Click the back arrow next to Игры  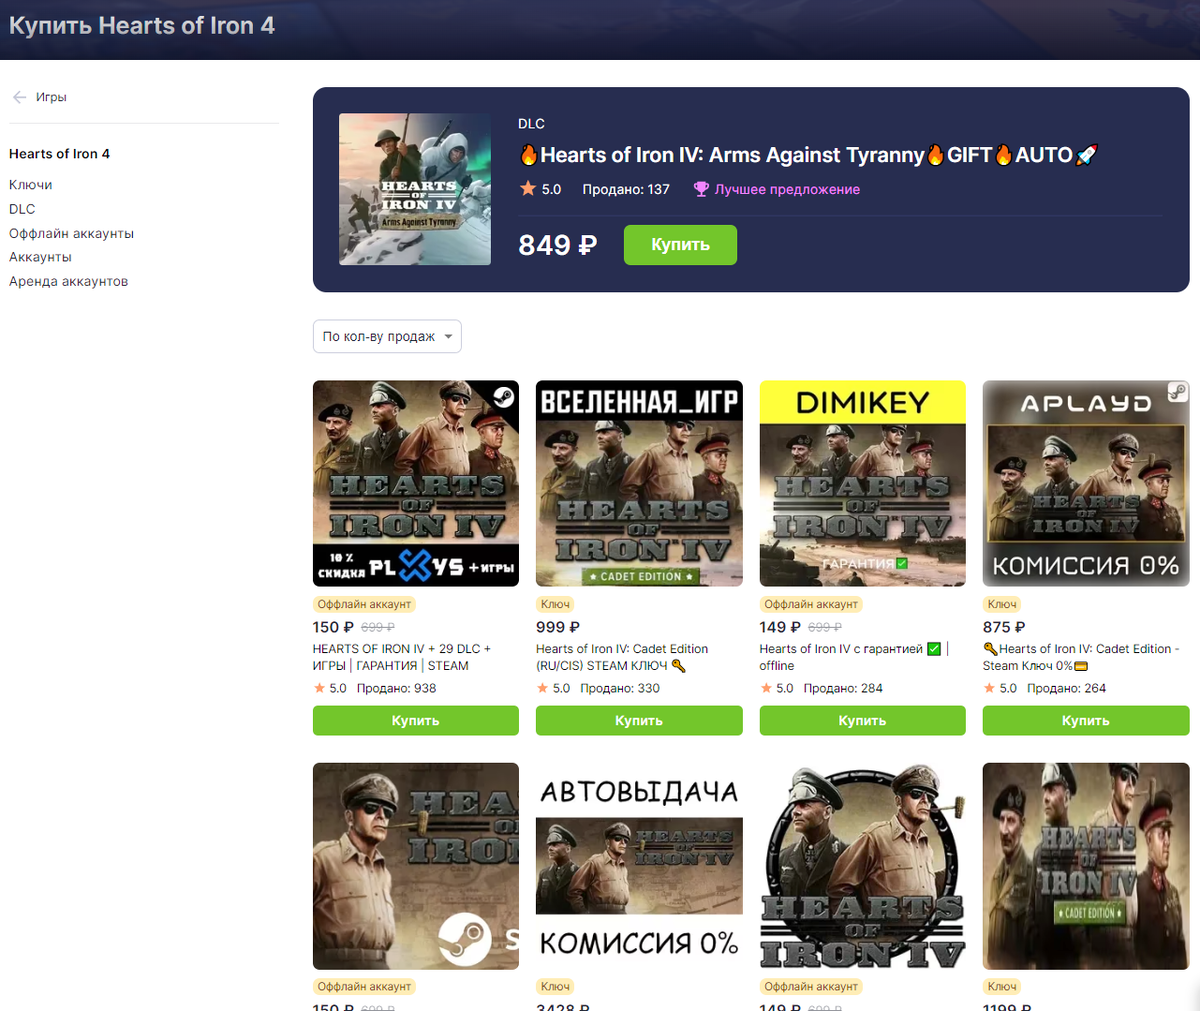click(19, 97)
